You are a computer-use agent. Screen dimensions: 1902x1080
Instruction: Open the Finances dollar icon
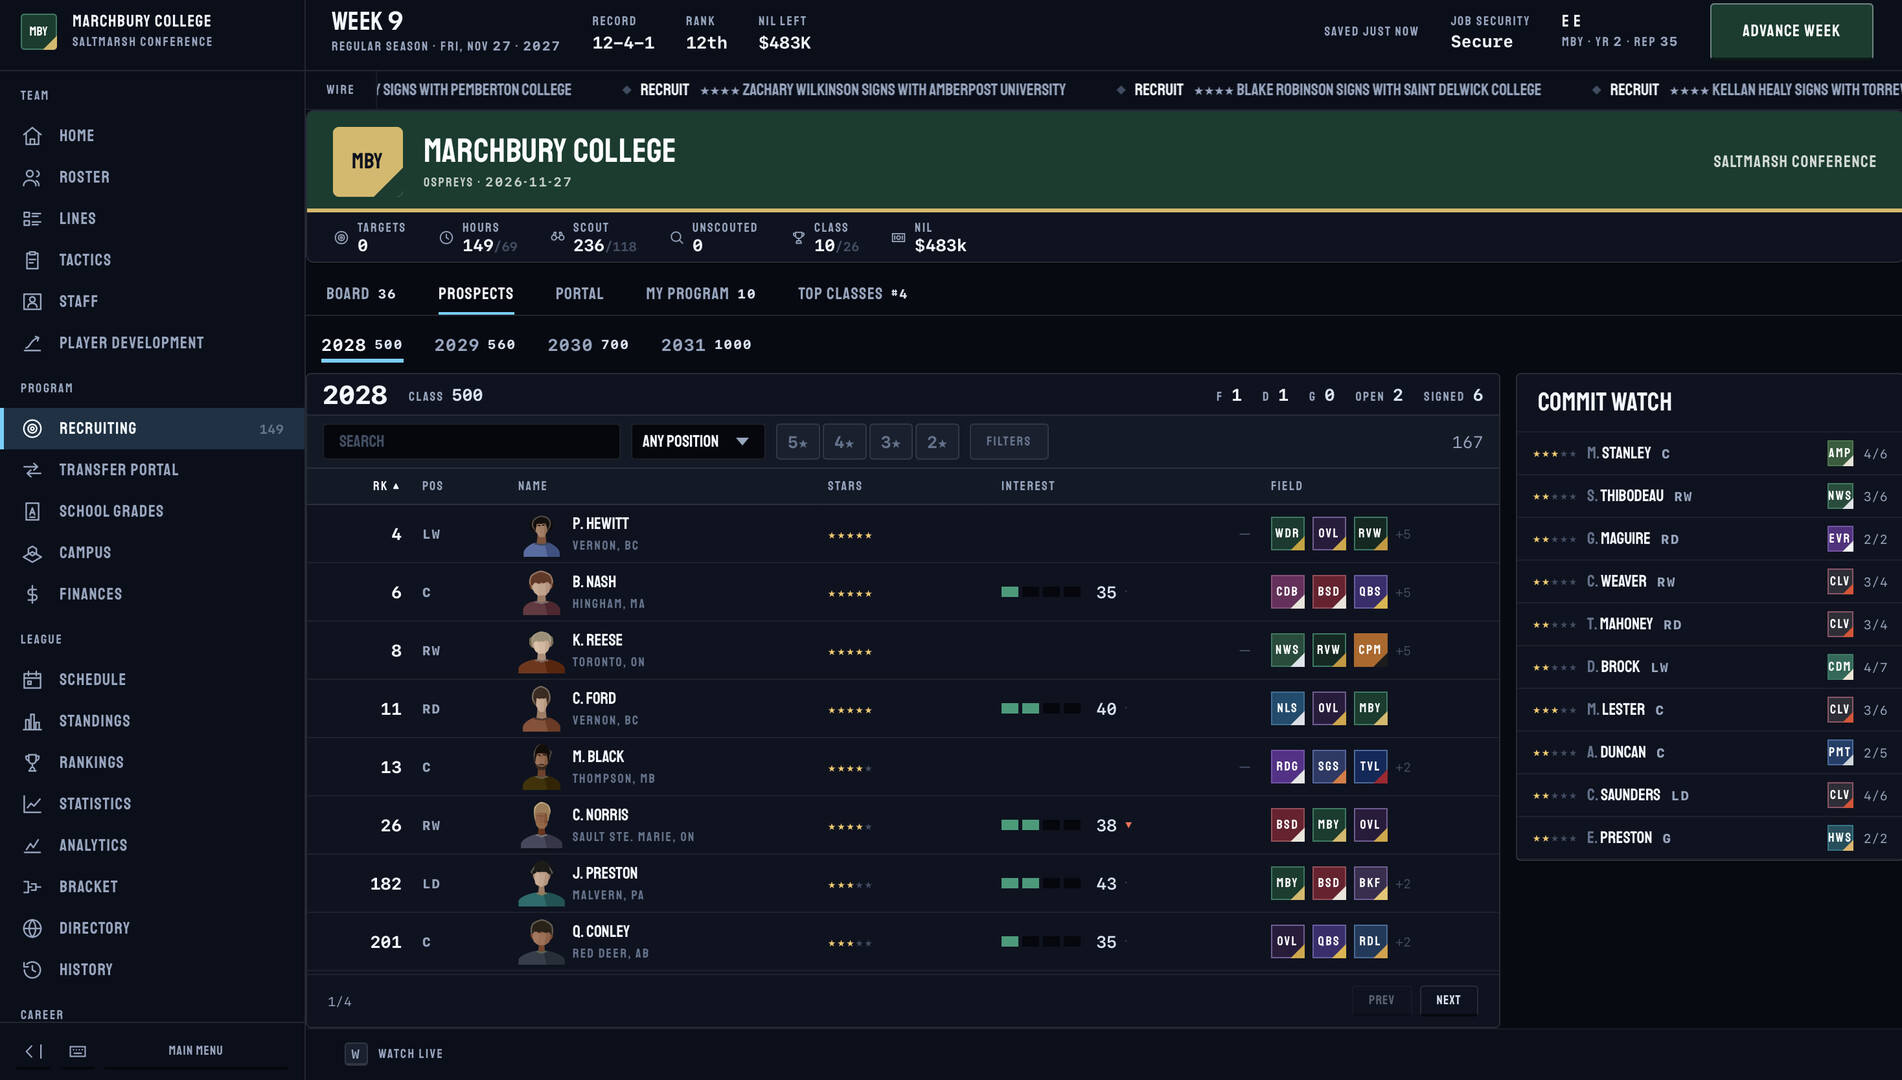(x=32, y=594)
